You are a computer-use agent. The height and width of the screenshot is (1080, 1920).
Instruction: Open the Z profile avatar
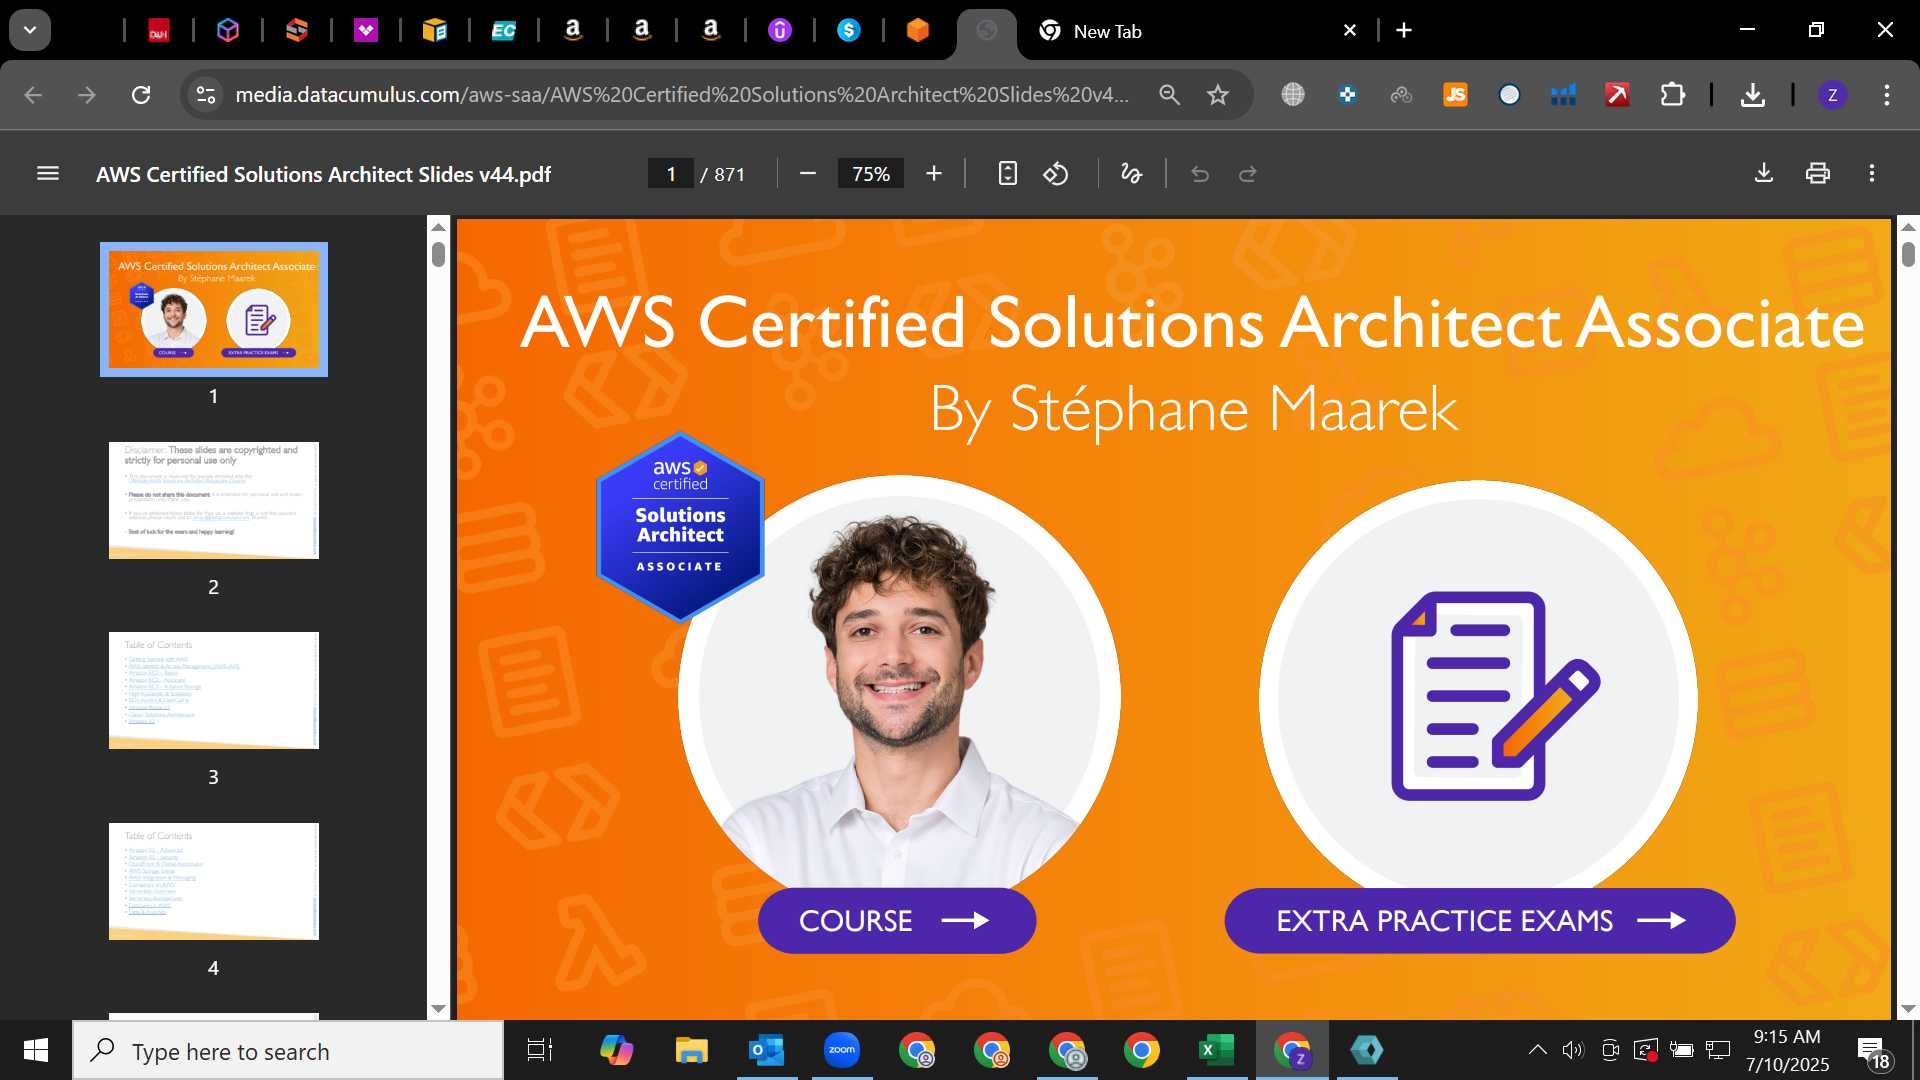click(1832, 95)
